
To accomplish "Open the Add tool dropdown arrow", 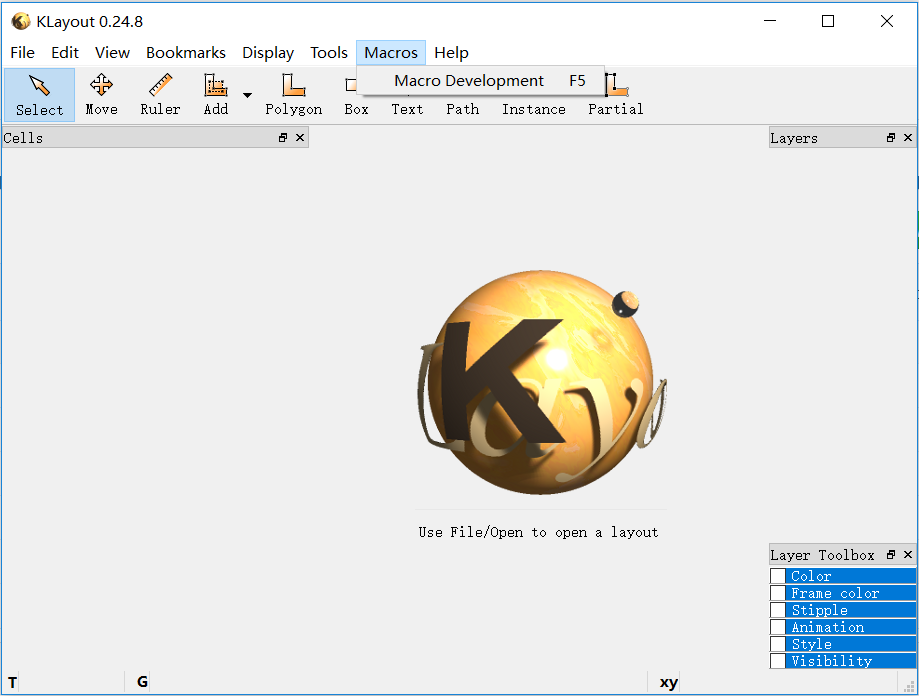I will pyautogui.click(x=247, y=95).
